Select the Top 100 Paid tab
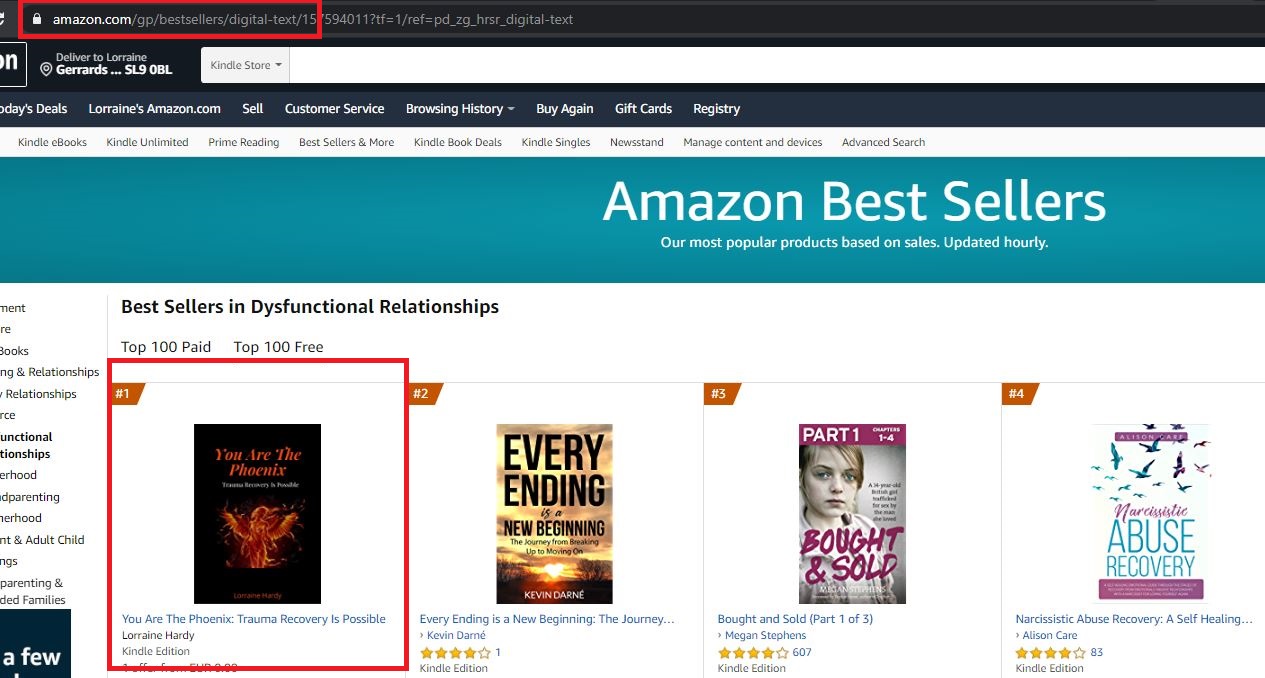 pos(166,347)
